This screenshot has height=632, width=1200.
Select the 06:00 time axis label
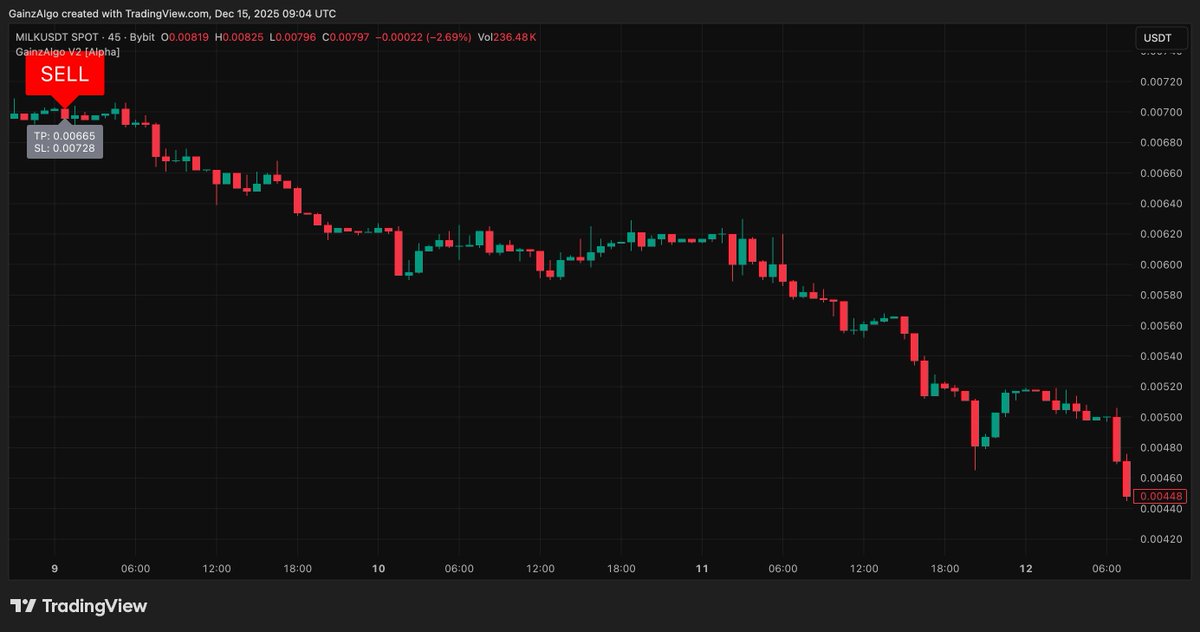pyautogui.click(x=135, y=568)
